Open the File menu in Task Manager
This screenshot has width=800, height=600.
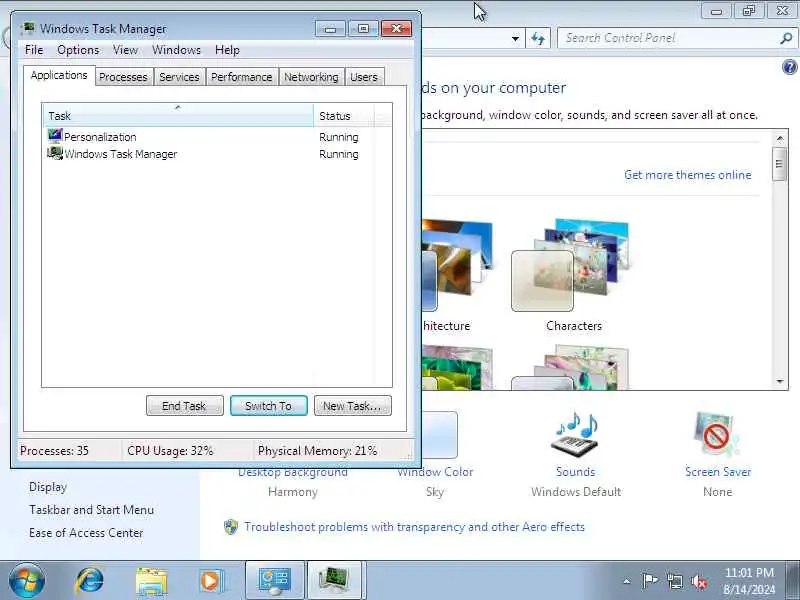(34, 50)
